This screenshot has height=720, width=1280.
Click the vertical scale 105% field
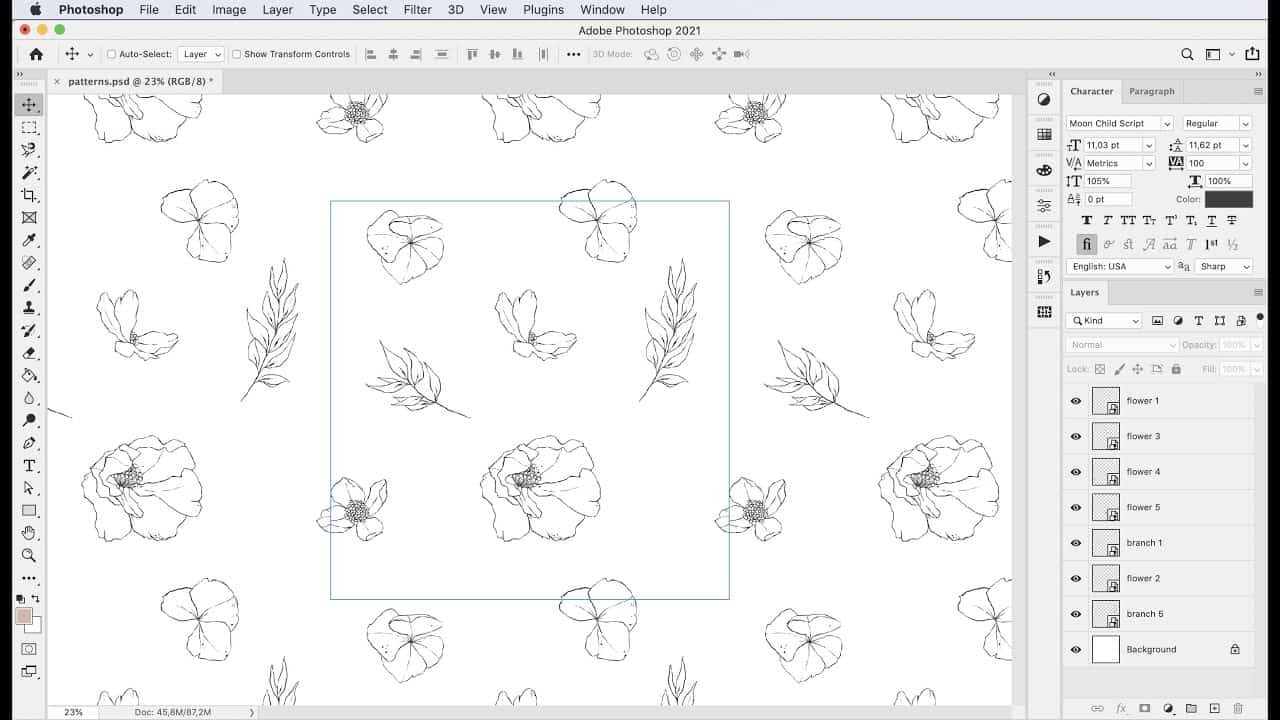(x=1108, y=181)
